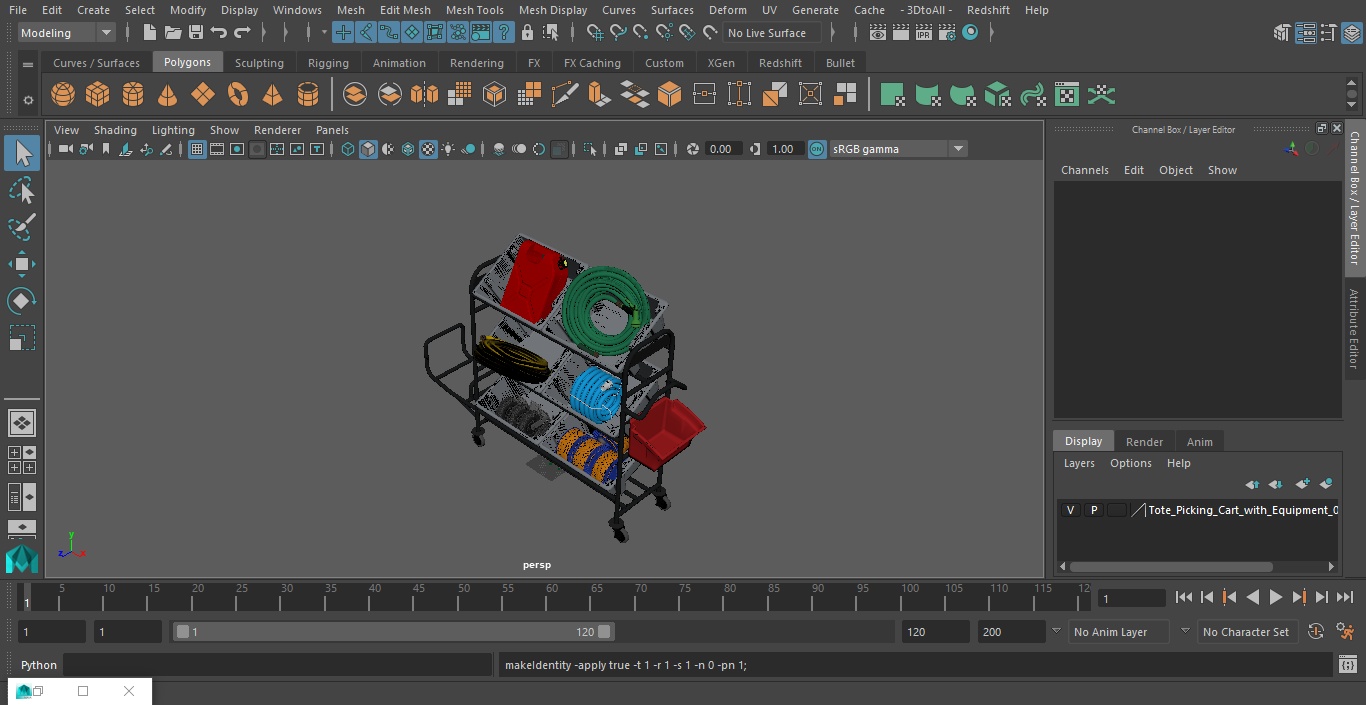
Task: Open the Channels menu in Channel Box
Action: point(1084,170)
